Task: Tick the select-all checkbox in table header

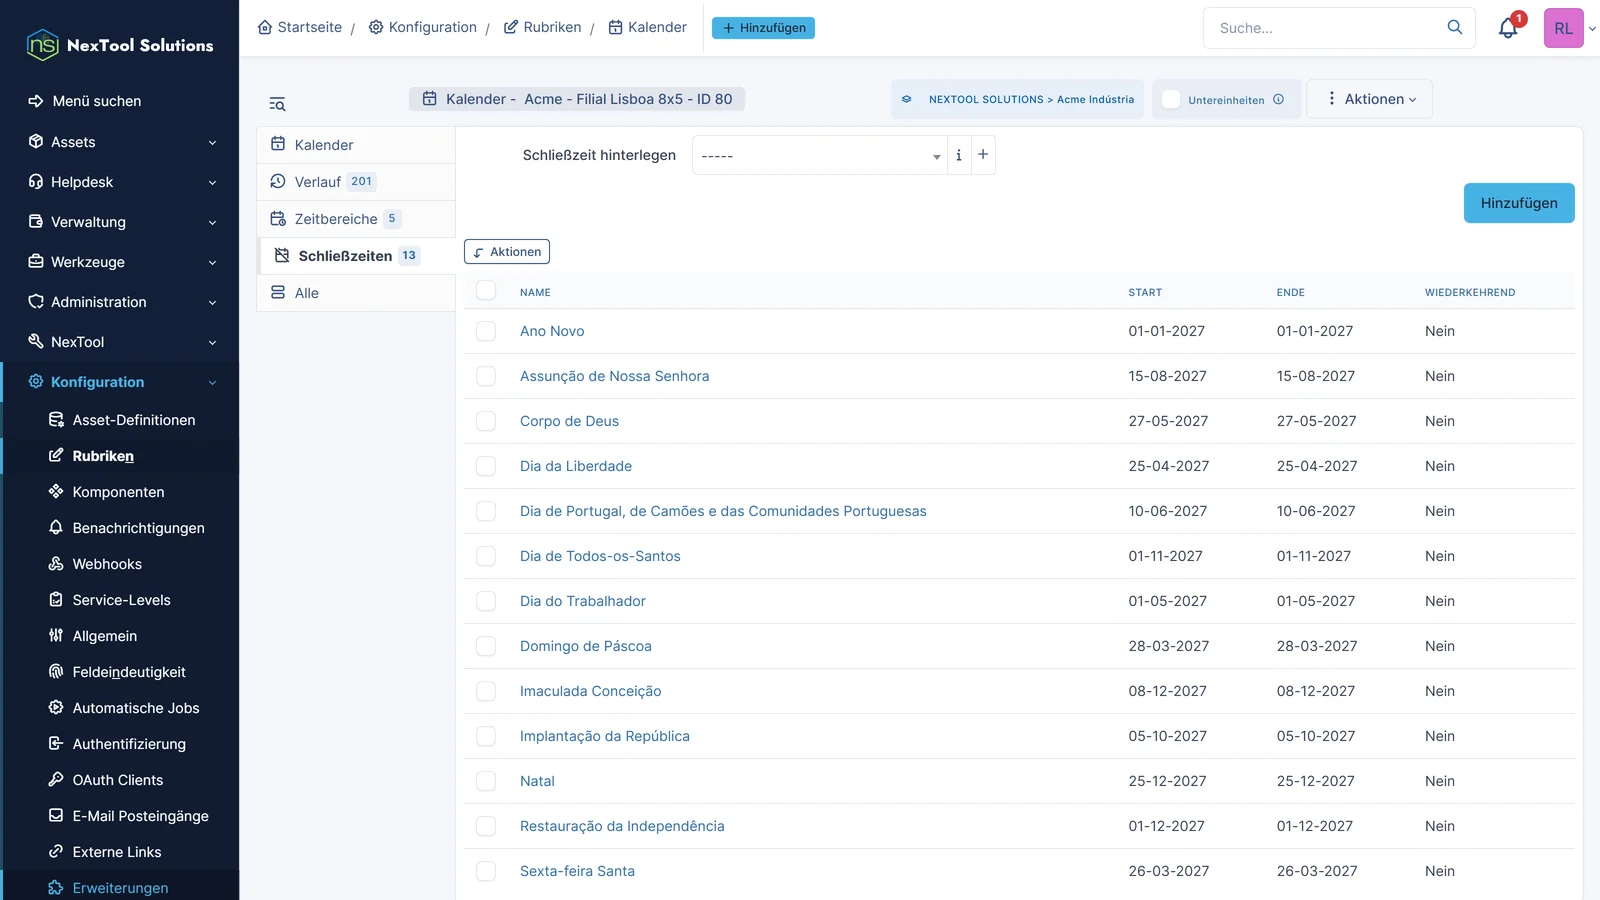Action: click(486, 291)
